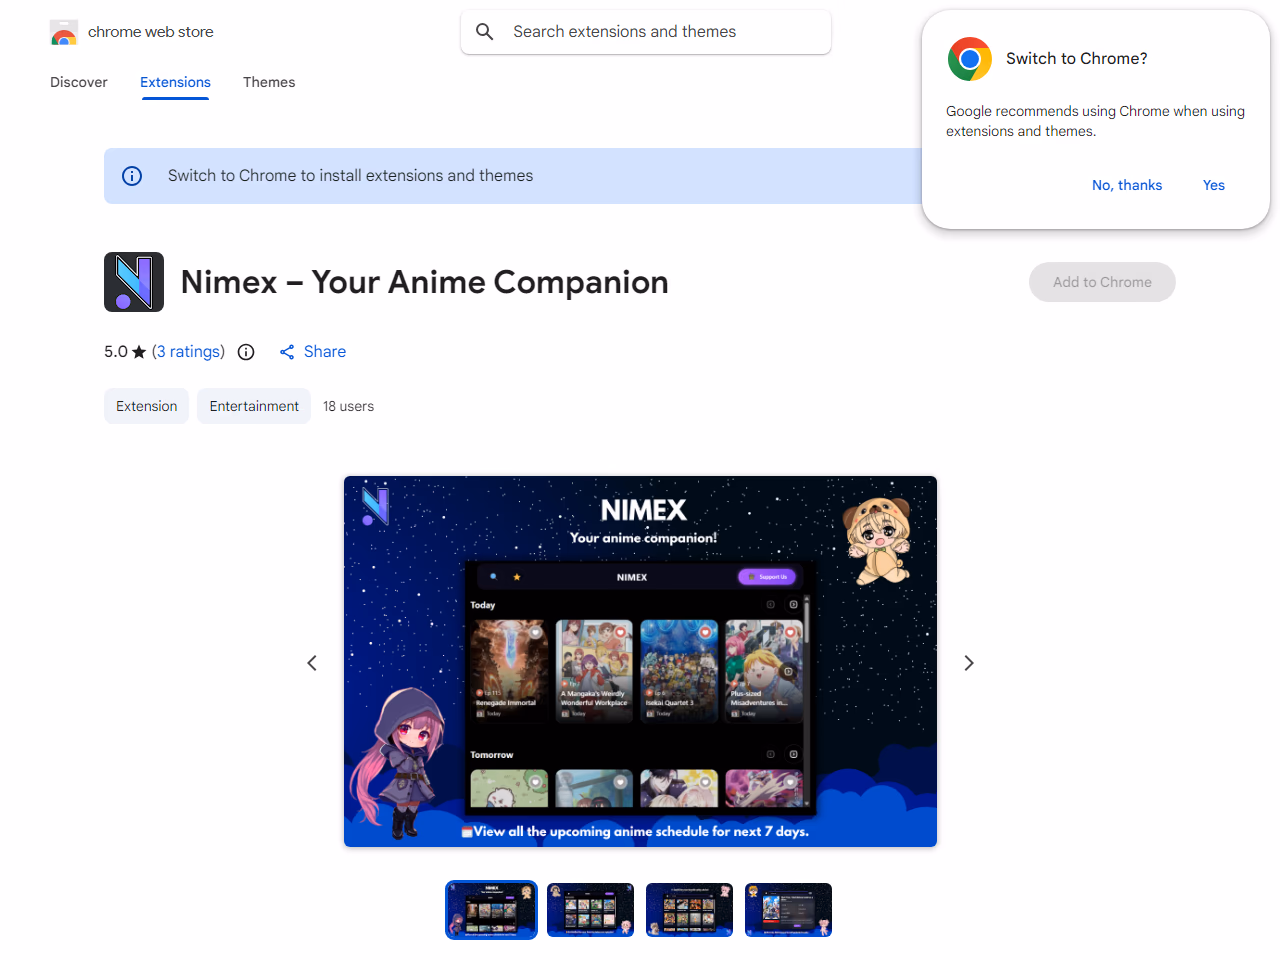Viewport: 1280px width, 960px height.
Task: Confirm switching to Chrome with Yes
Action: (x=1213, y=185)
